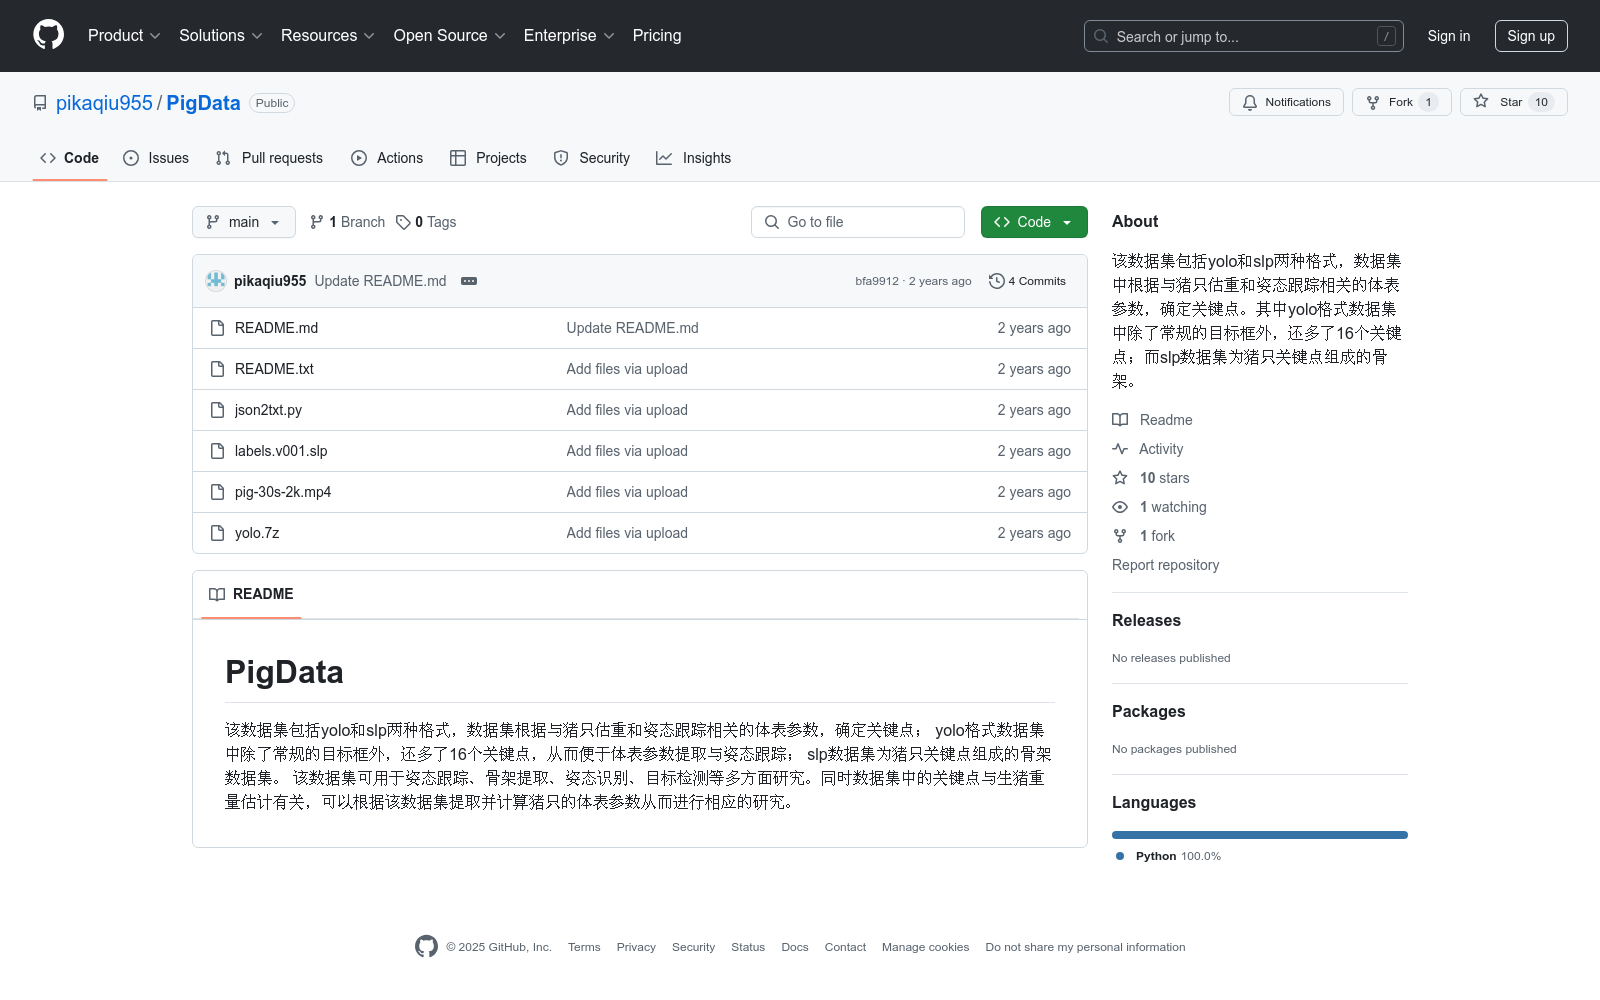Open README.txt file name
Viewport: 1600px width, 1000px height.
274,369
